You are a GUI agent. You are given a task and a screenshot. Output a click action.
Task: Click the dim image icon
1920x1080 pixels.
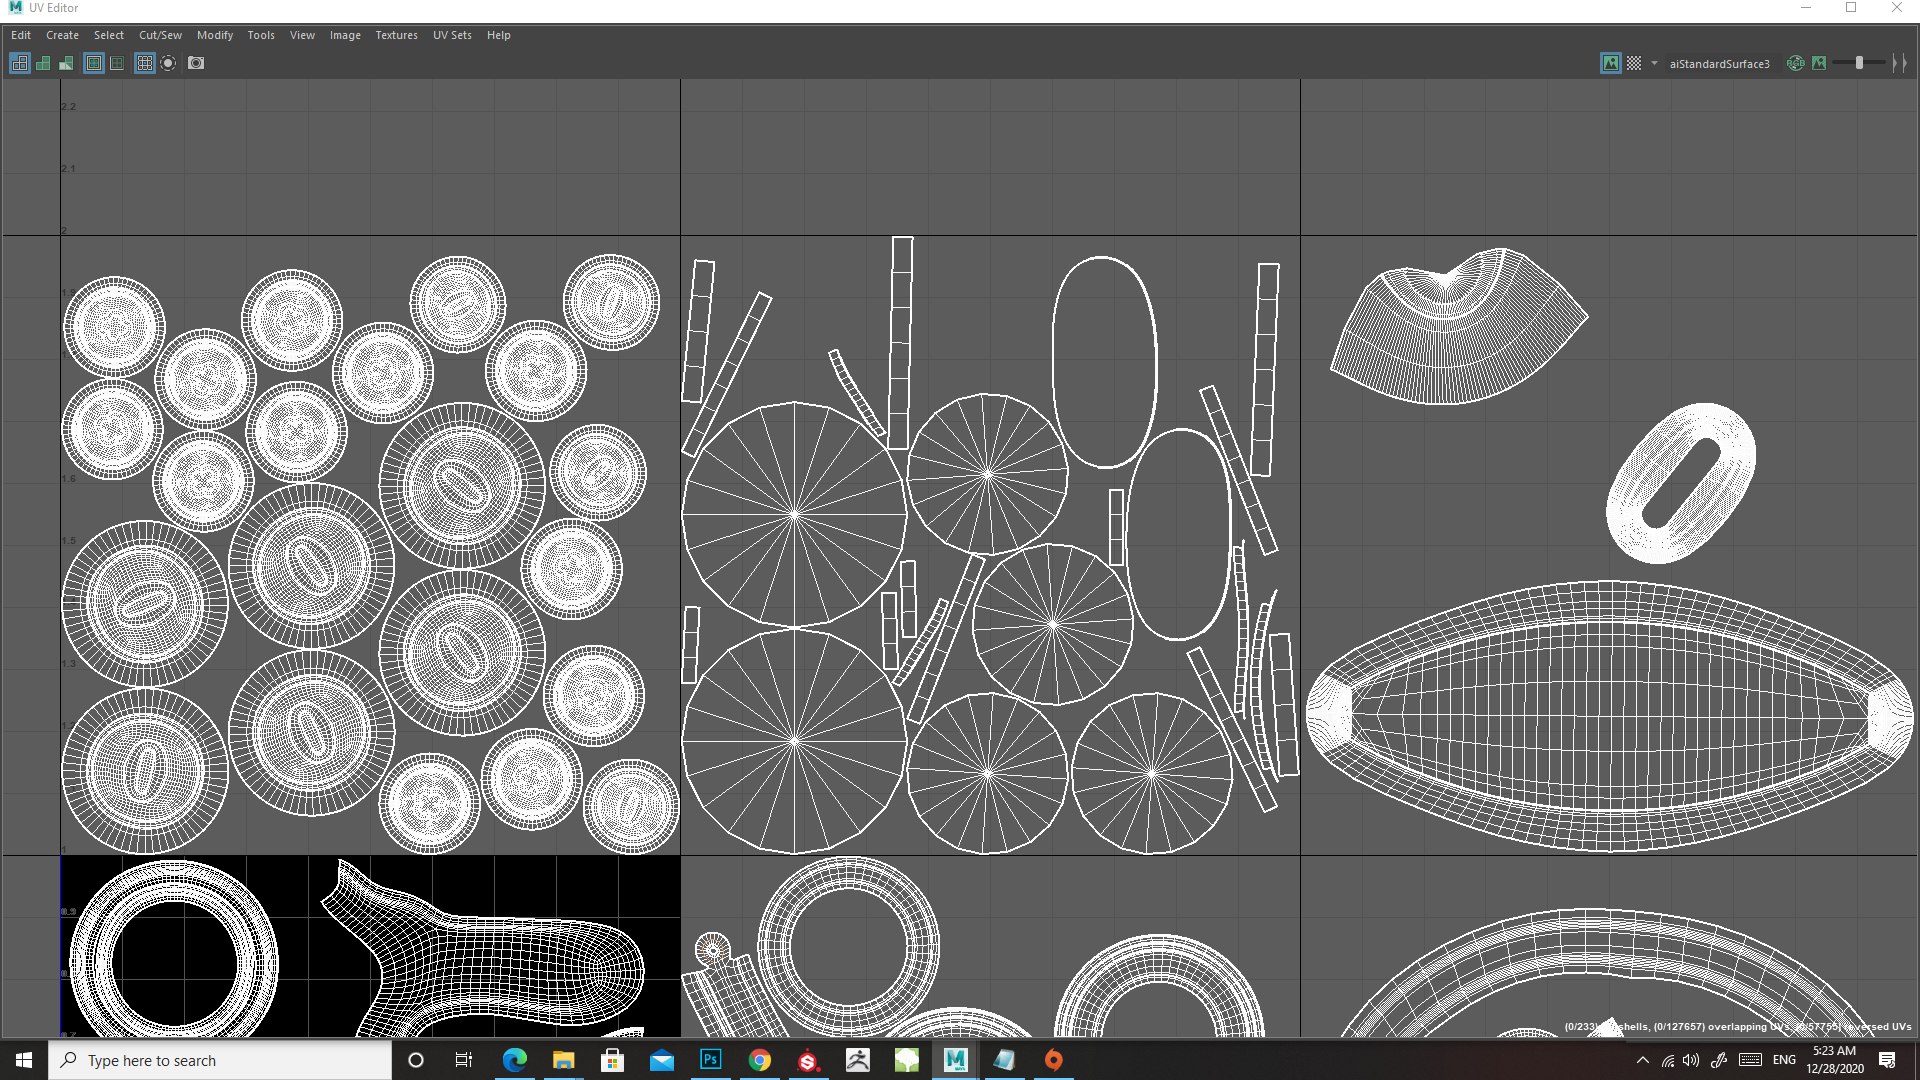pyautogui.click(x=1819, y=63)
